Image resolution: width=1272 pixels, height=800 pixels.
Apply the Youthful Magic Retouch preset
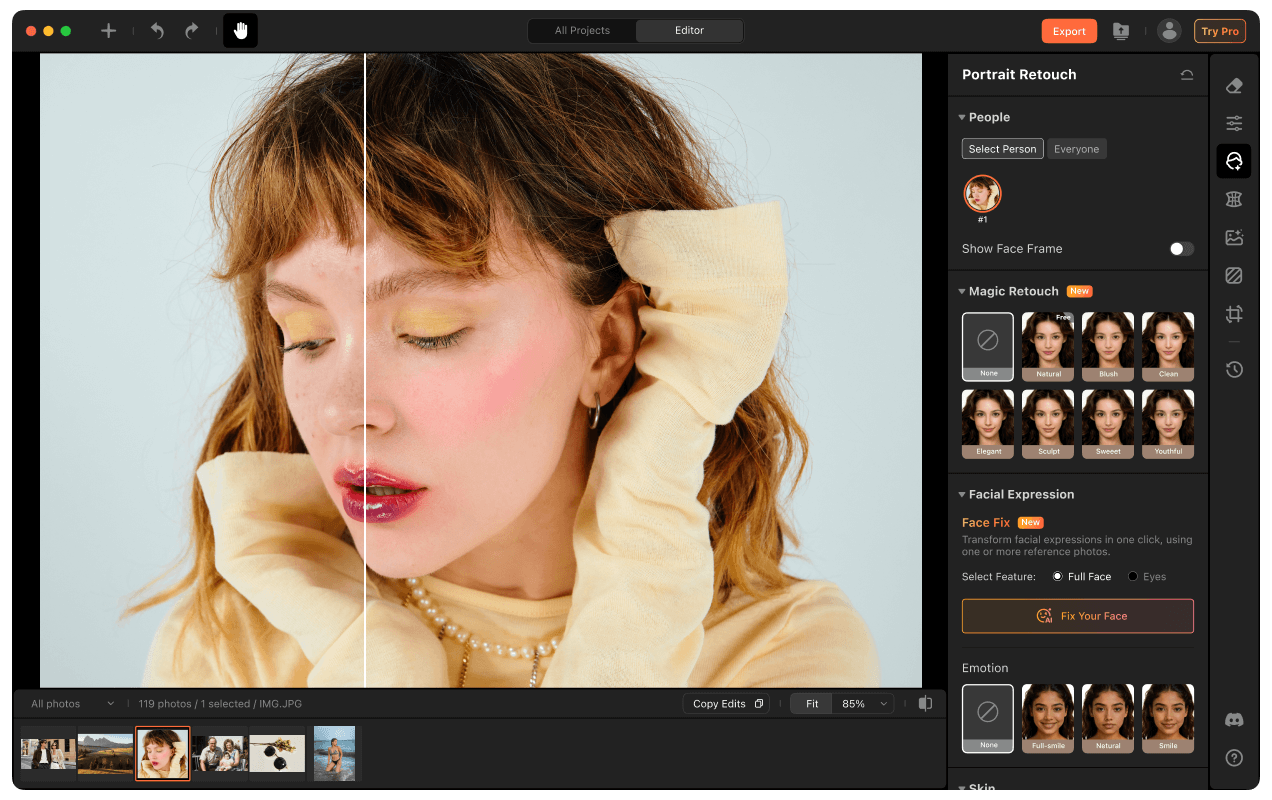[x=1168, y=424]
